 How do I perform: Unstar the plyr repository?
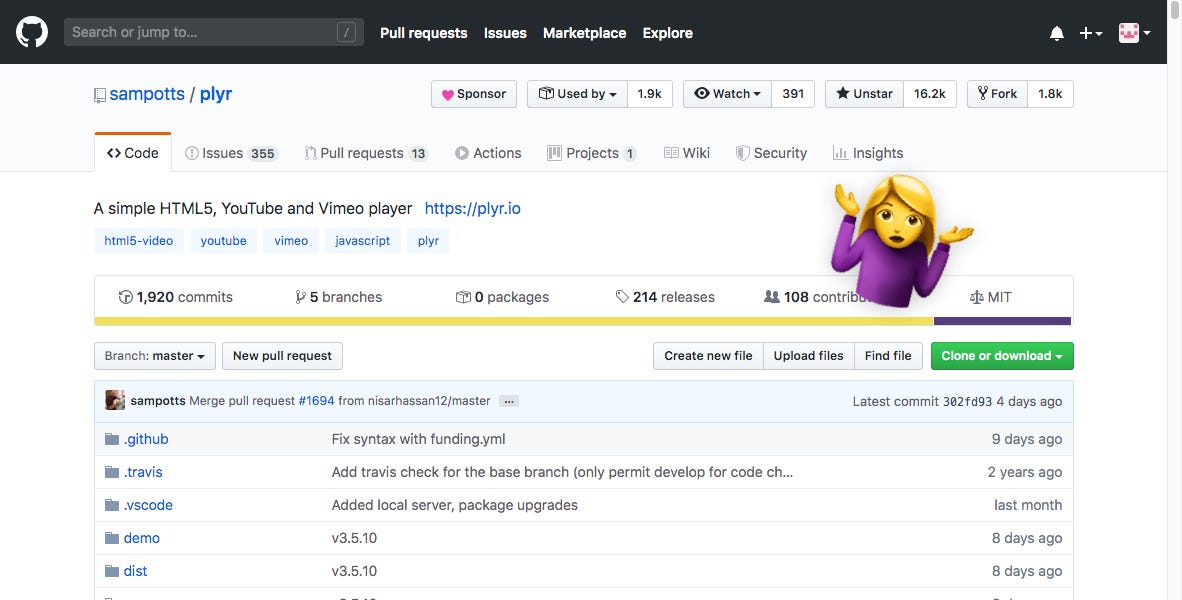pyautogui.click(x=862, y=93)
